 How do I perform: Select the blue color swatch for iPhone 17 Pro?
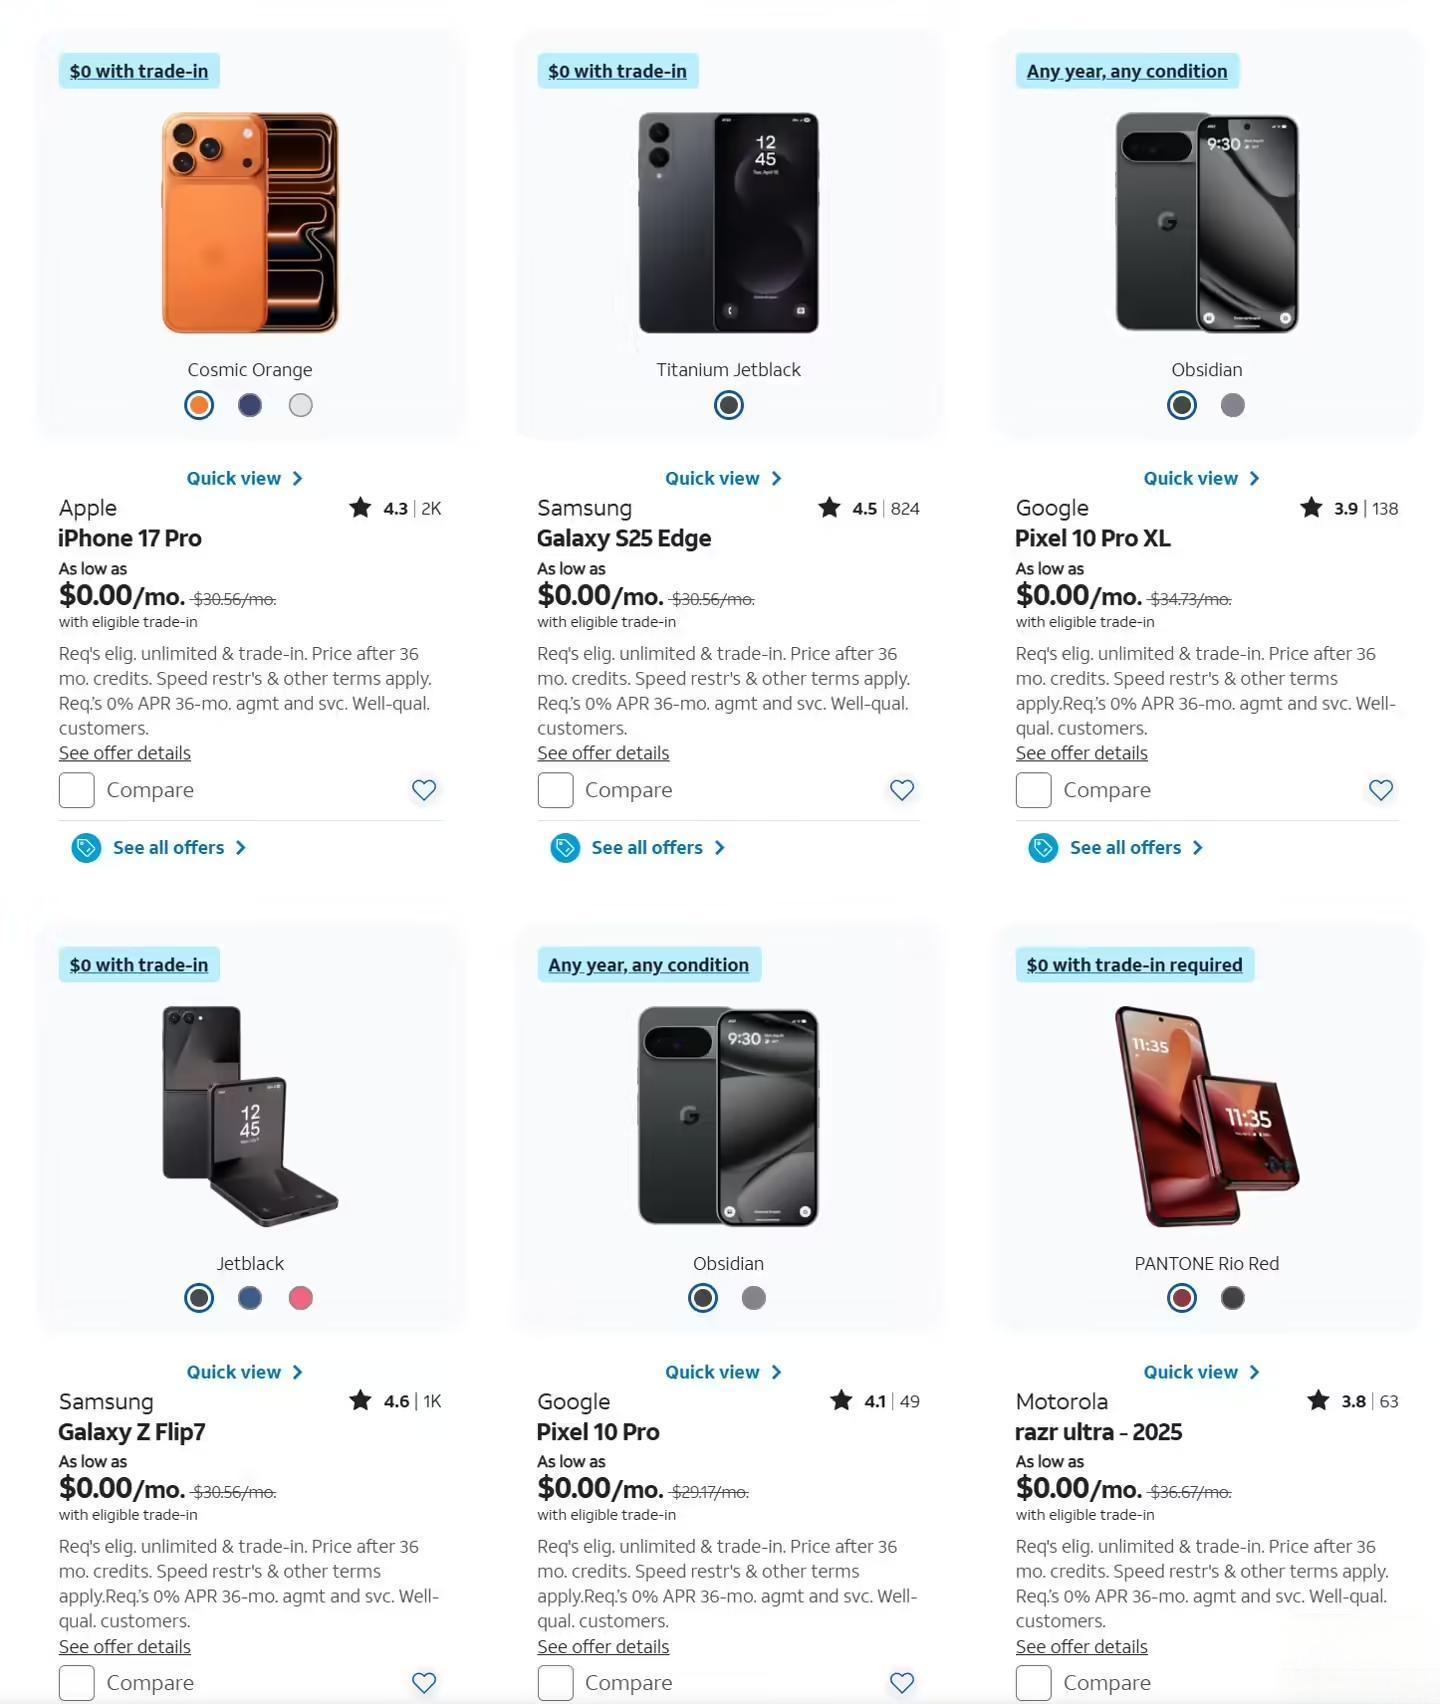(x=250, y=405)
